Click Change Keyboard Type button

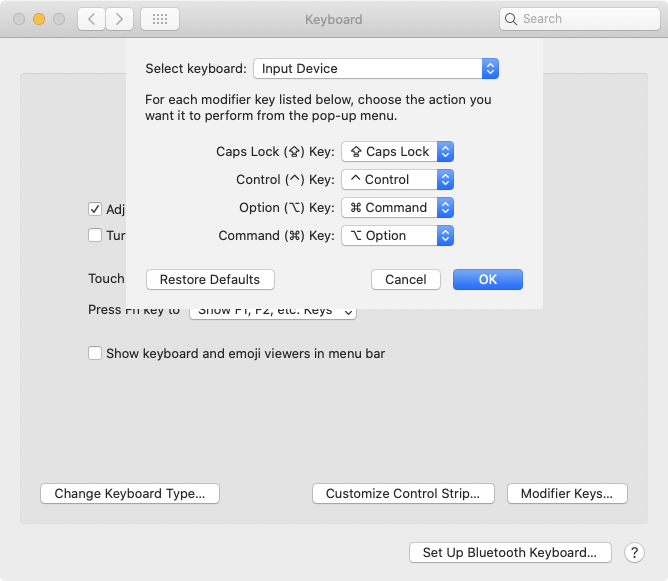click(x=130, y=493)
